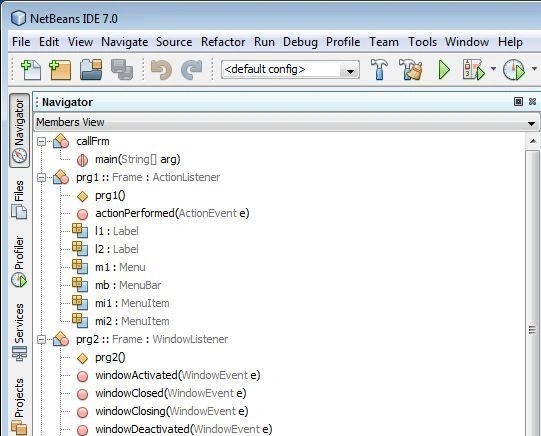The image size is (541, 436).
Task: Select windowClosing(WindowEvent e) method
Action: 172,412
